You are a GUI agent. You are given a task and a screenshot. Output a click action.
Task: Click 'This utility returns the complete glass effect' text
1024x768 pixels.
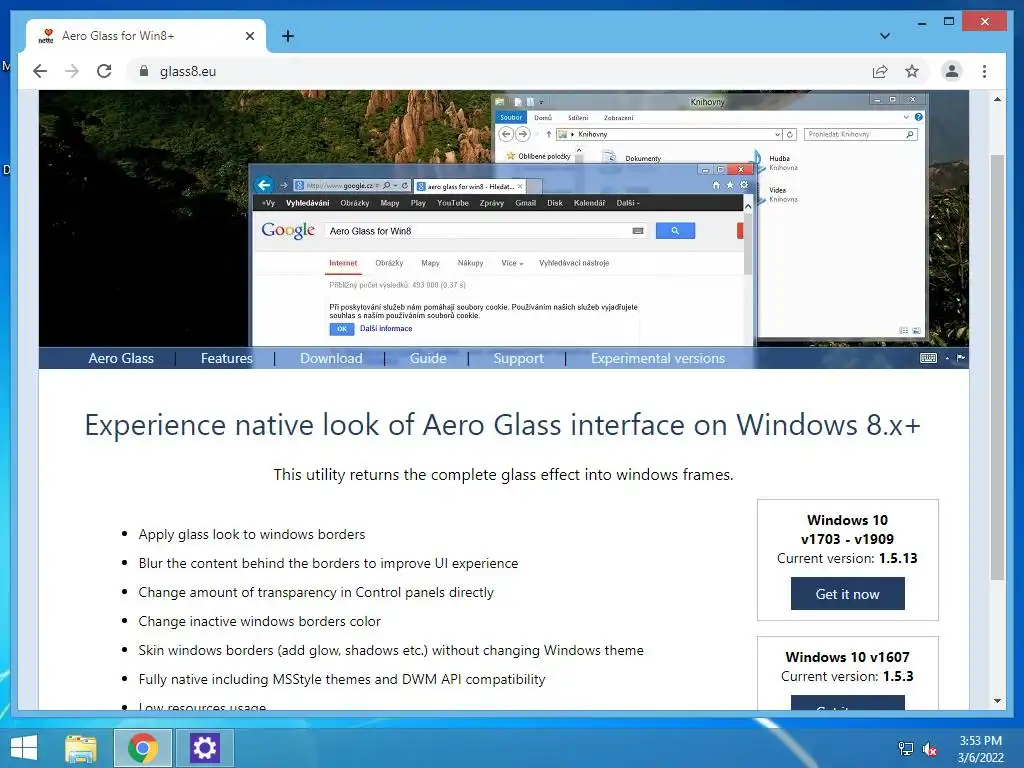[503, 475]
